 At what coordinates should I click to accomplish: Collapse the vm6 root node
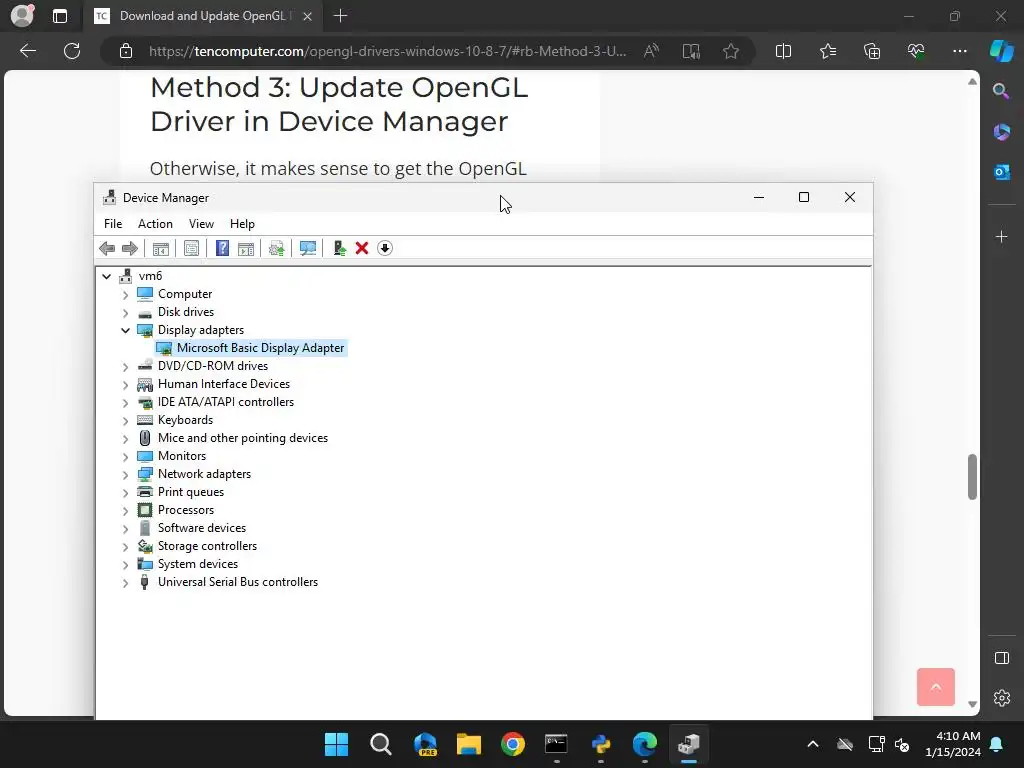tap(106, 276)
